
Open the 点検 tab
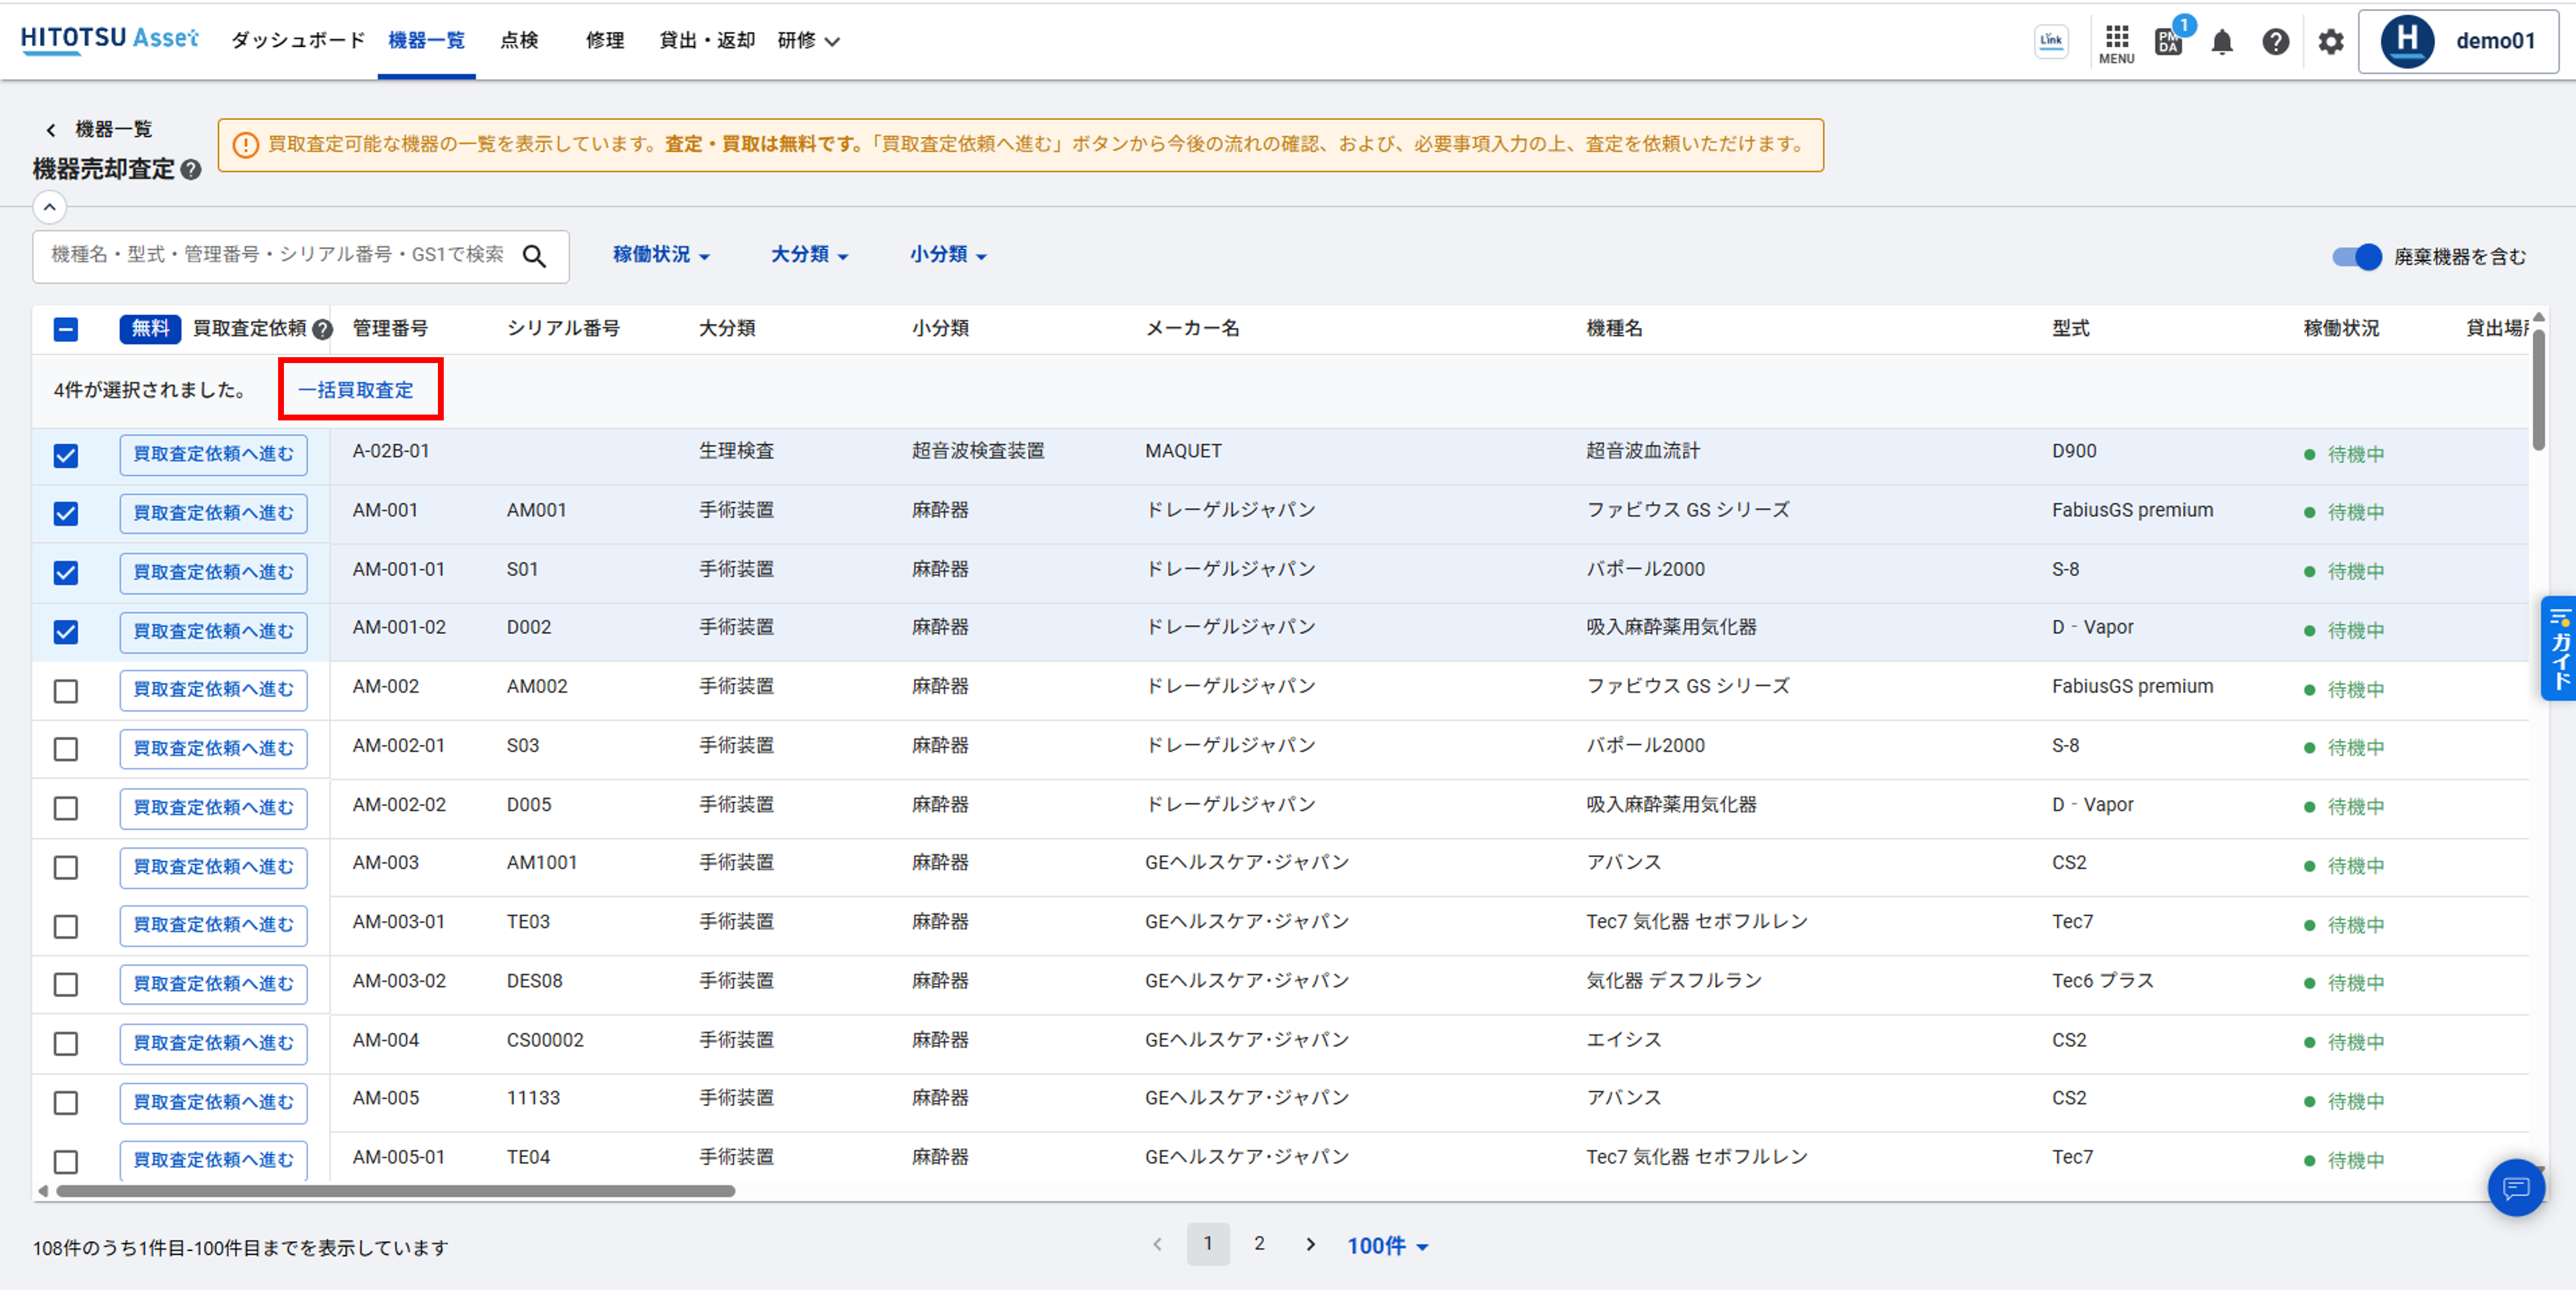519,41
